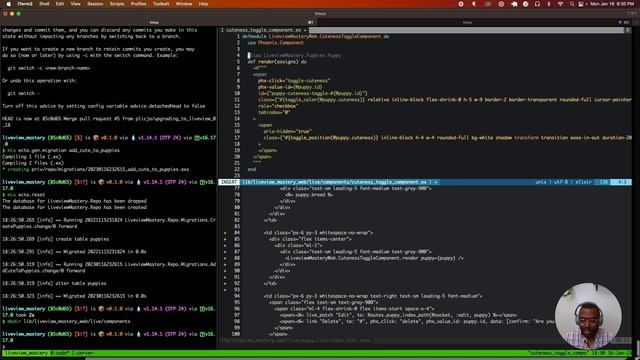This screenshot has width=640, height=360.
Task: Open the Scripts menu
Action: tap(117, 4)
